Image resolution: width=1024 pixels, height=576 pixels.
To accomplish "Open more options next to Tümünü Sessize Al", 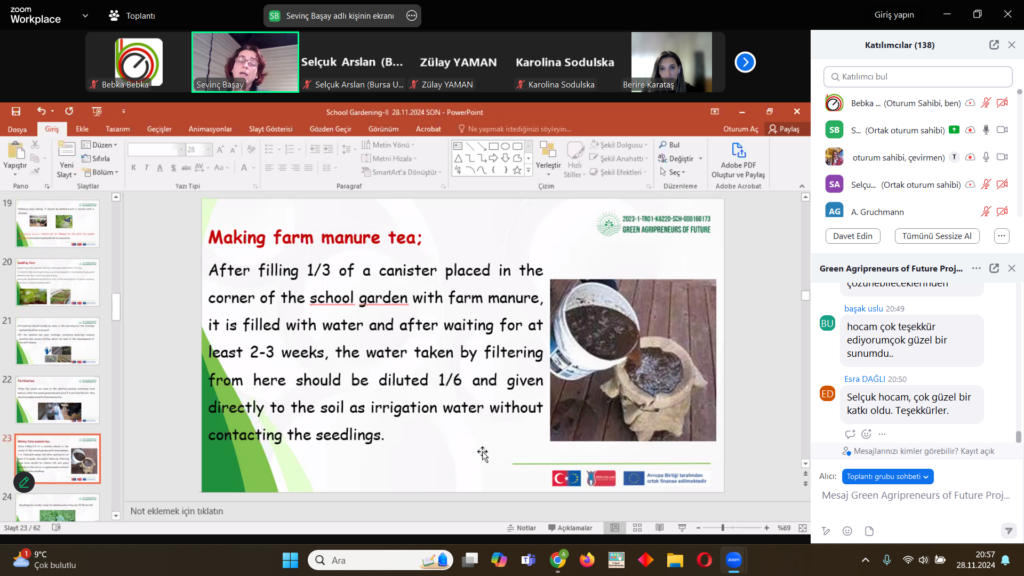I will [1001, 236].
